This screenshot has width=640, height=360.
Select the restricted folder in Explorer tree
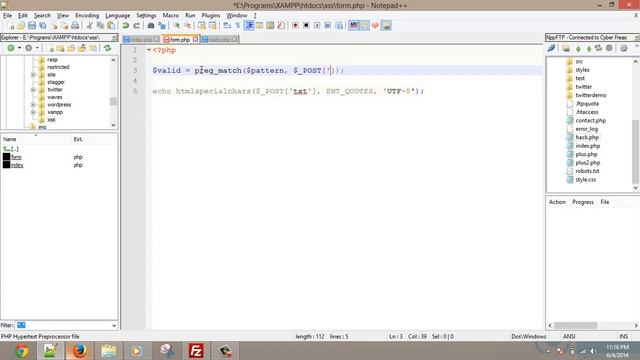tap(58, 67)
